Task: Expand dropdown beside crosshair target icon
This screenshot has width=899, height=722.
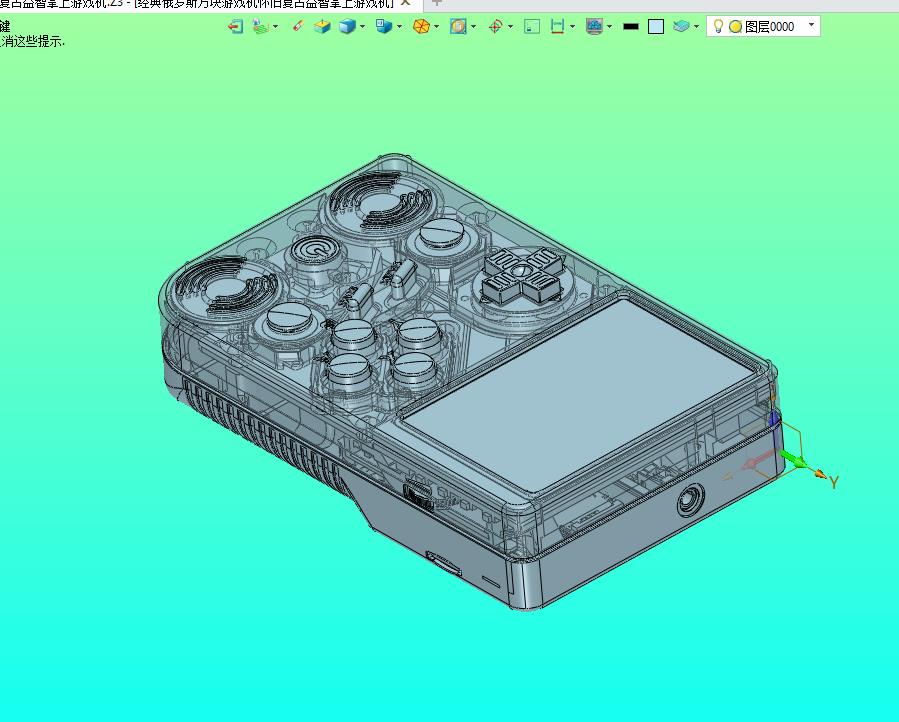Action: 510,26
